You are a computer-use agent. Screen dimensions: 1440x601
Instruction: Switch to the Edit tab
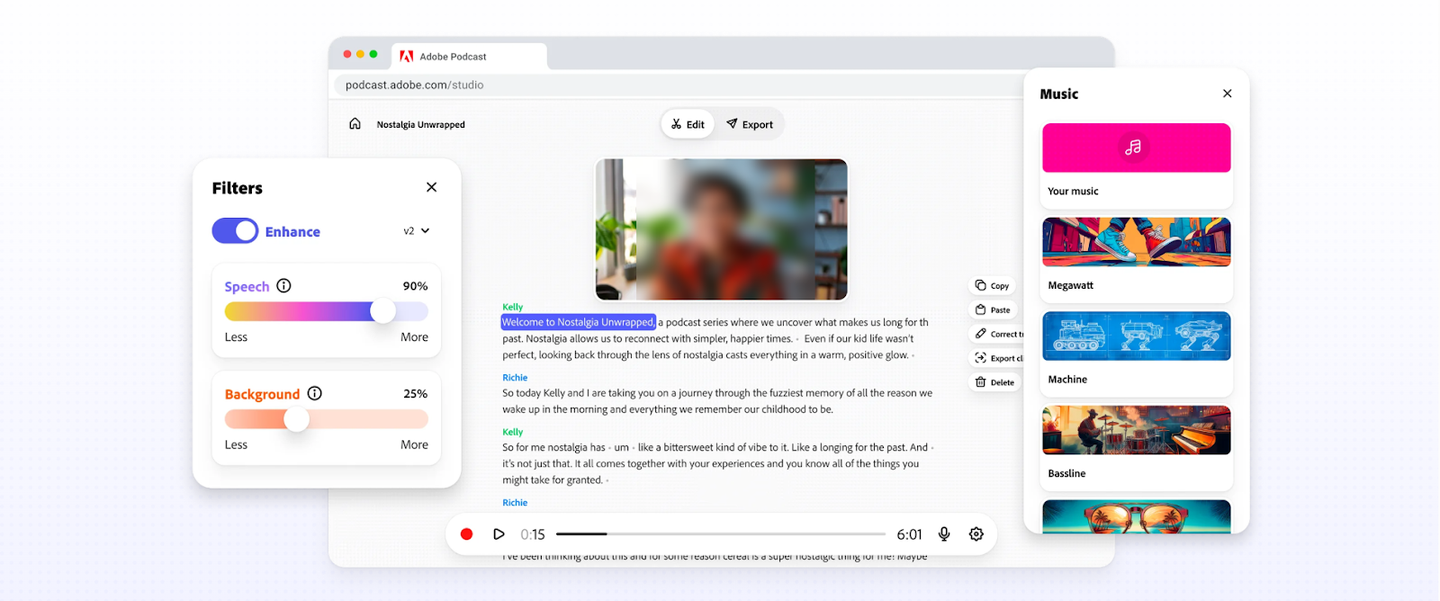(x=688, y=124)
